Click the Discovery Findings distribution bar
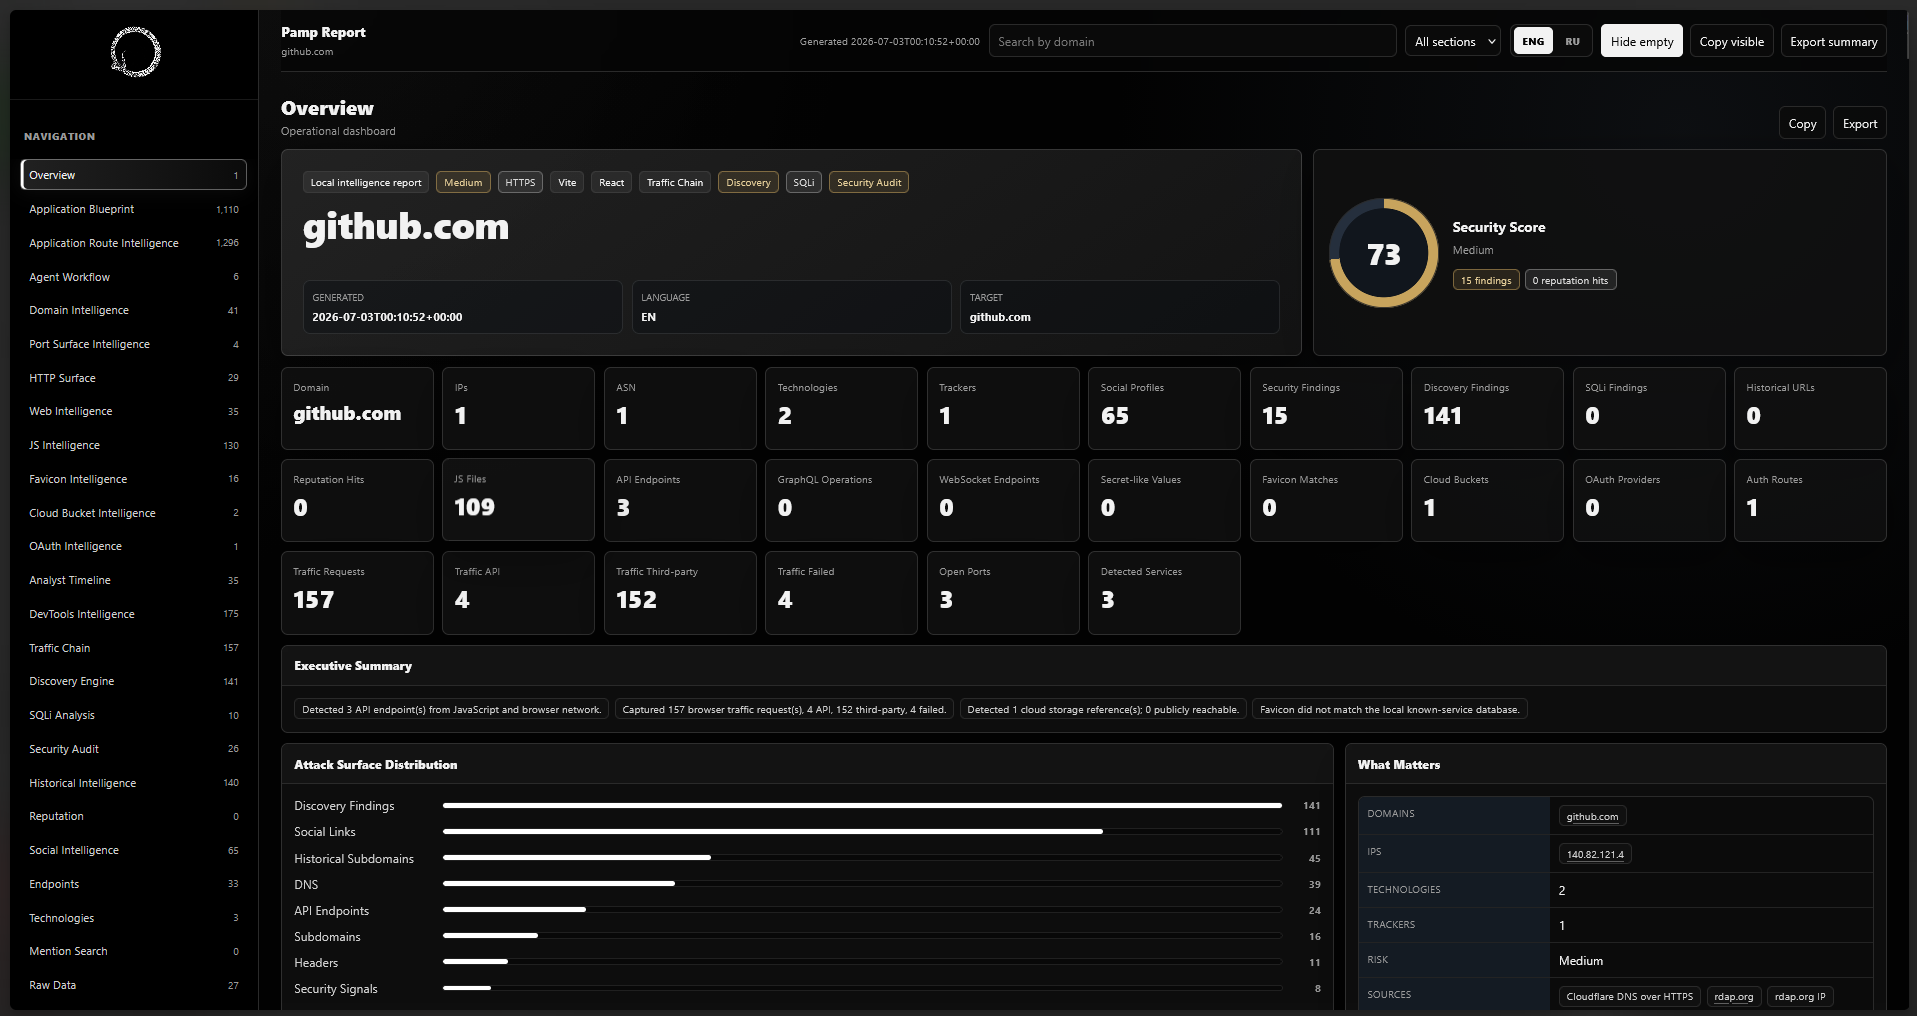 [x=862, y=805]
